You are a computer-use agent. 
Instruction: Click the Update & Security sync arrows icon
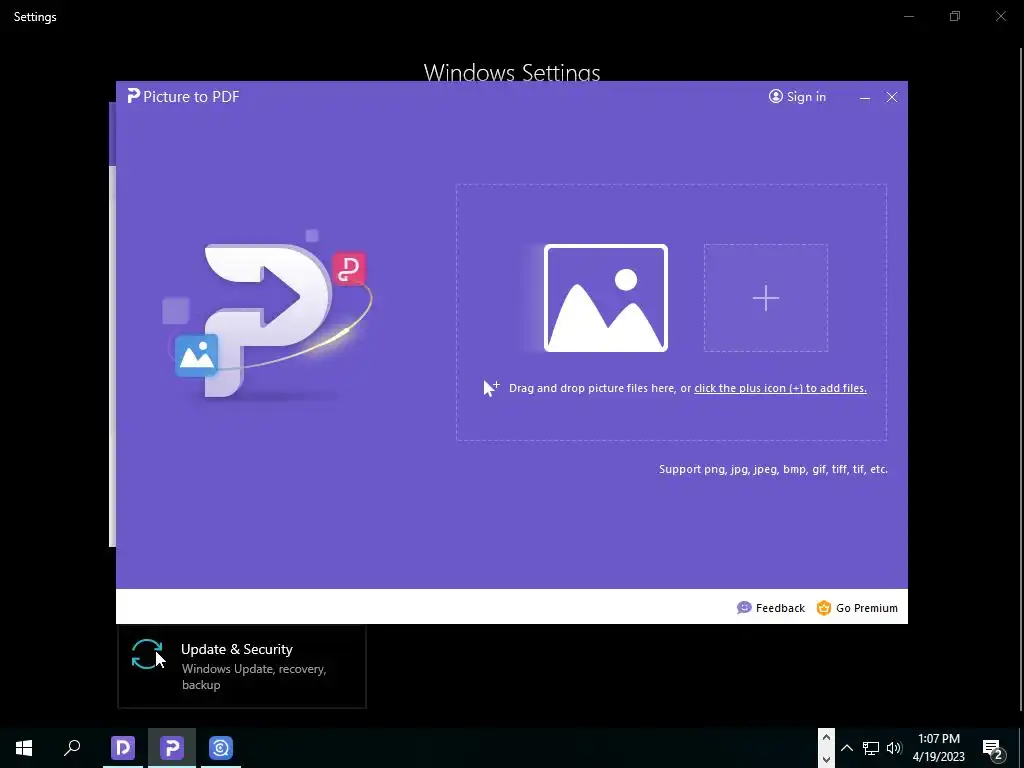(x=147, y=654)
